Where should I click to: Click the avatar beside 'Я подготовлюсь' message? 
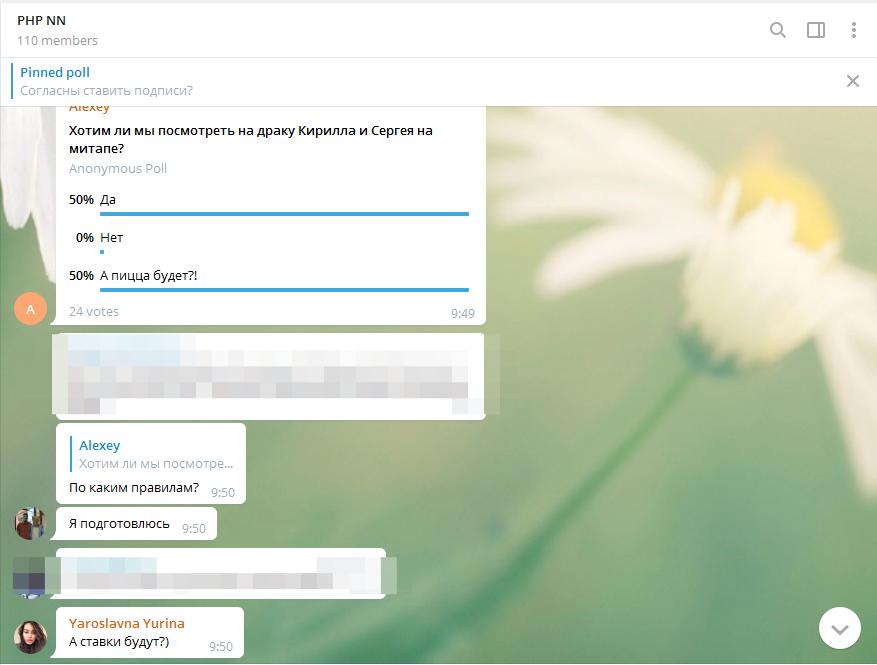[x=30, y=522]
